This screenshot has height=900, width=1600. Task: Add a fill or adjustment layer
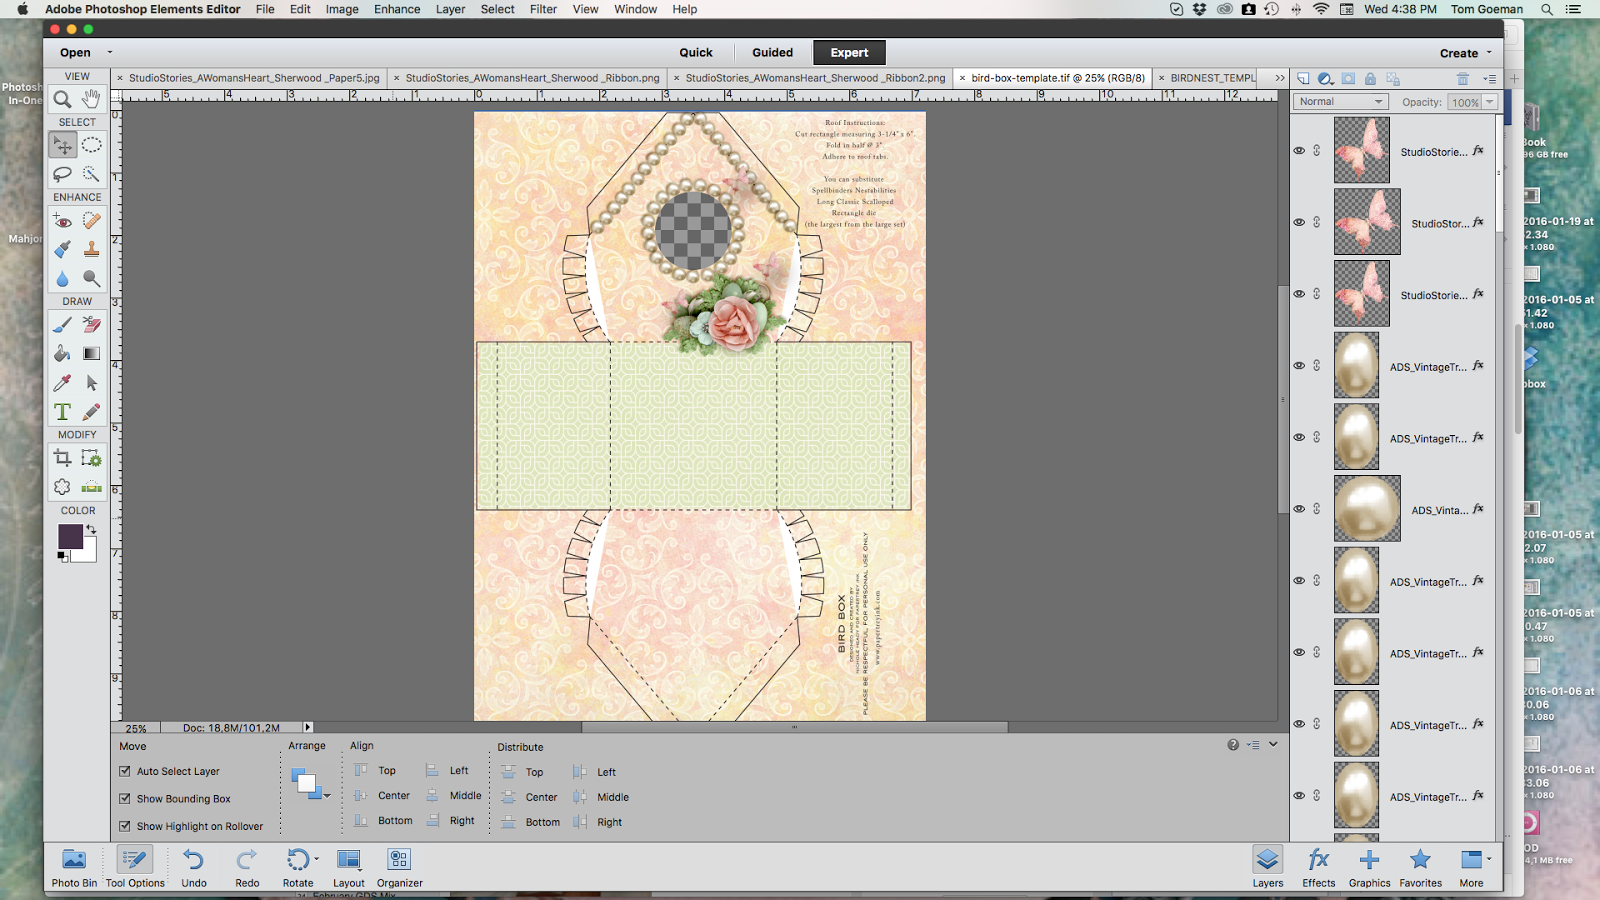pos(1325,78)
